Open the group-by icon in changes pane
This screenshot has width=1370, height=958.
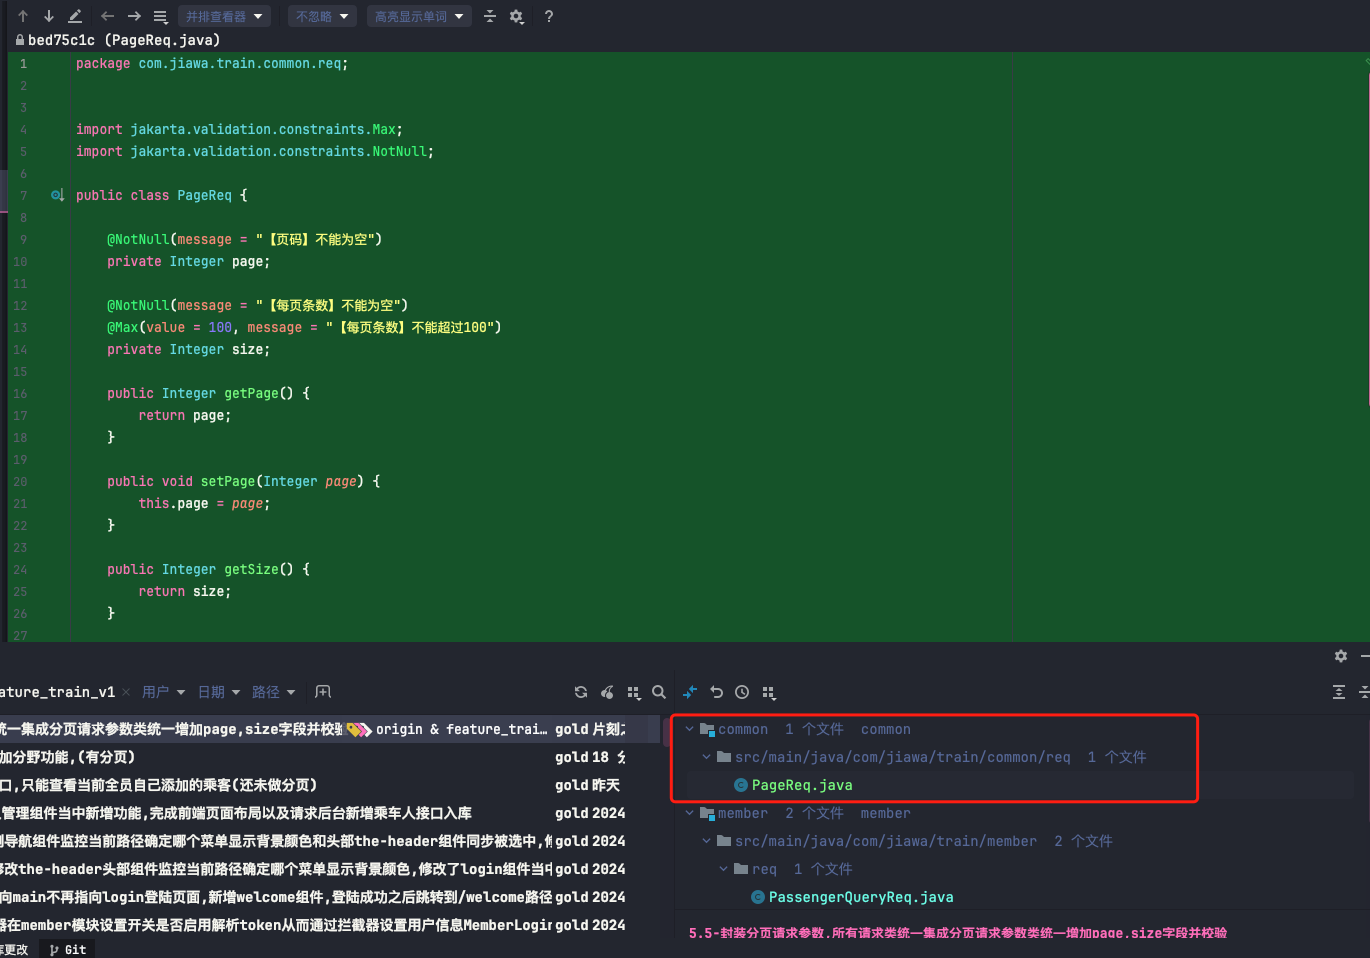[x=768, y=692]
